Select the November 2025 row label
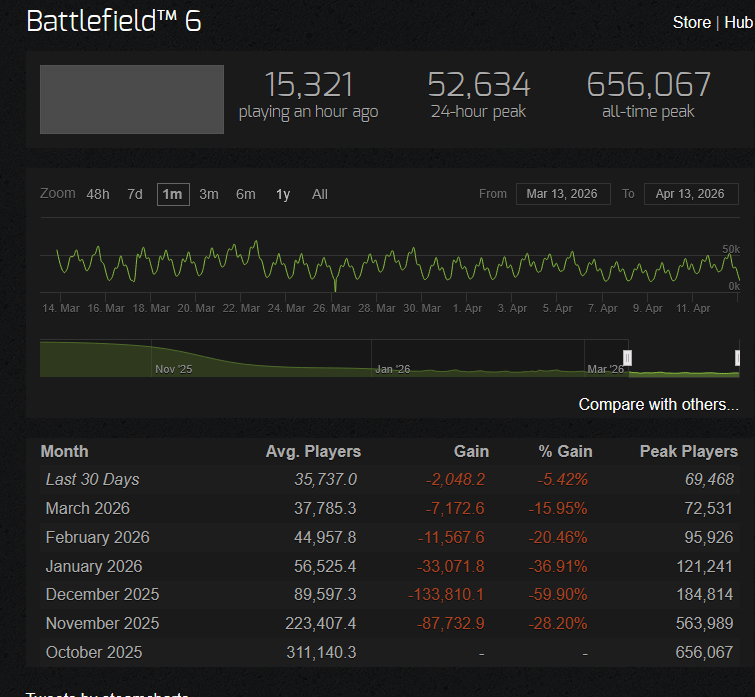Screen dimensions: 755x697 [103, 623]
